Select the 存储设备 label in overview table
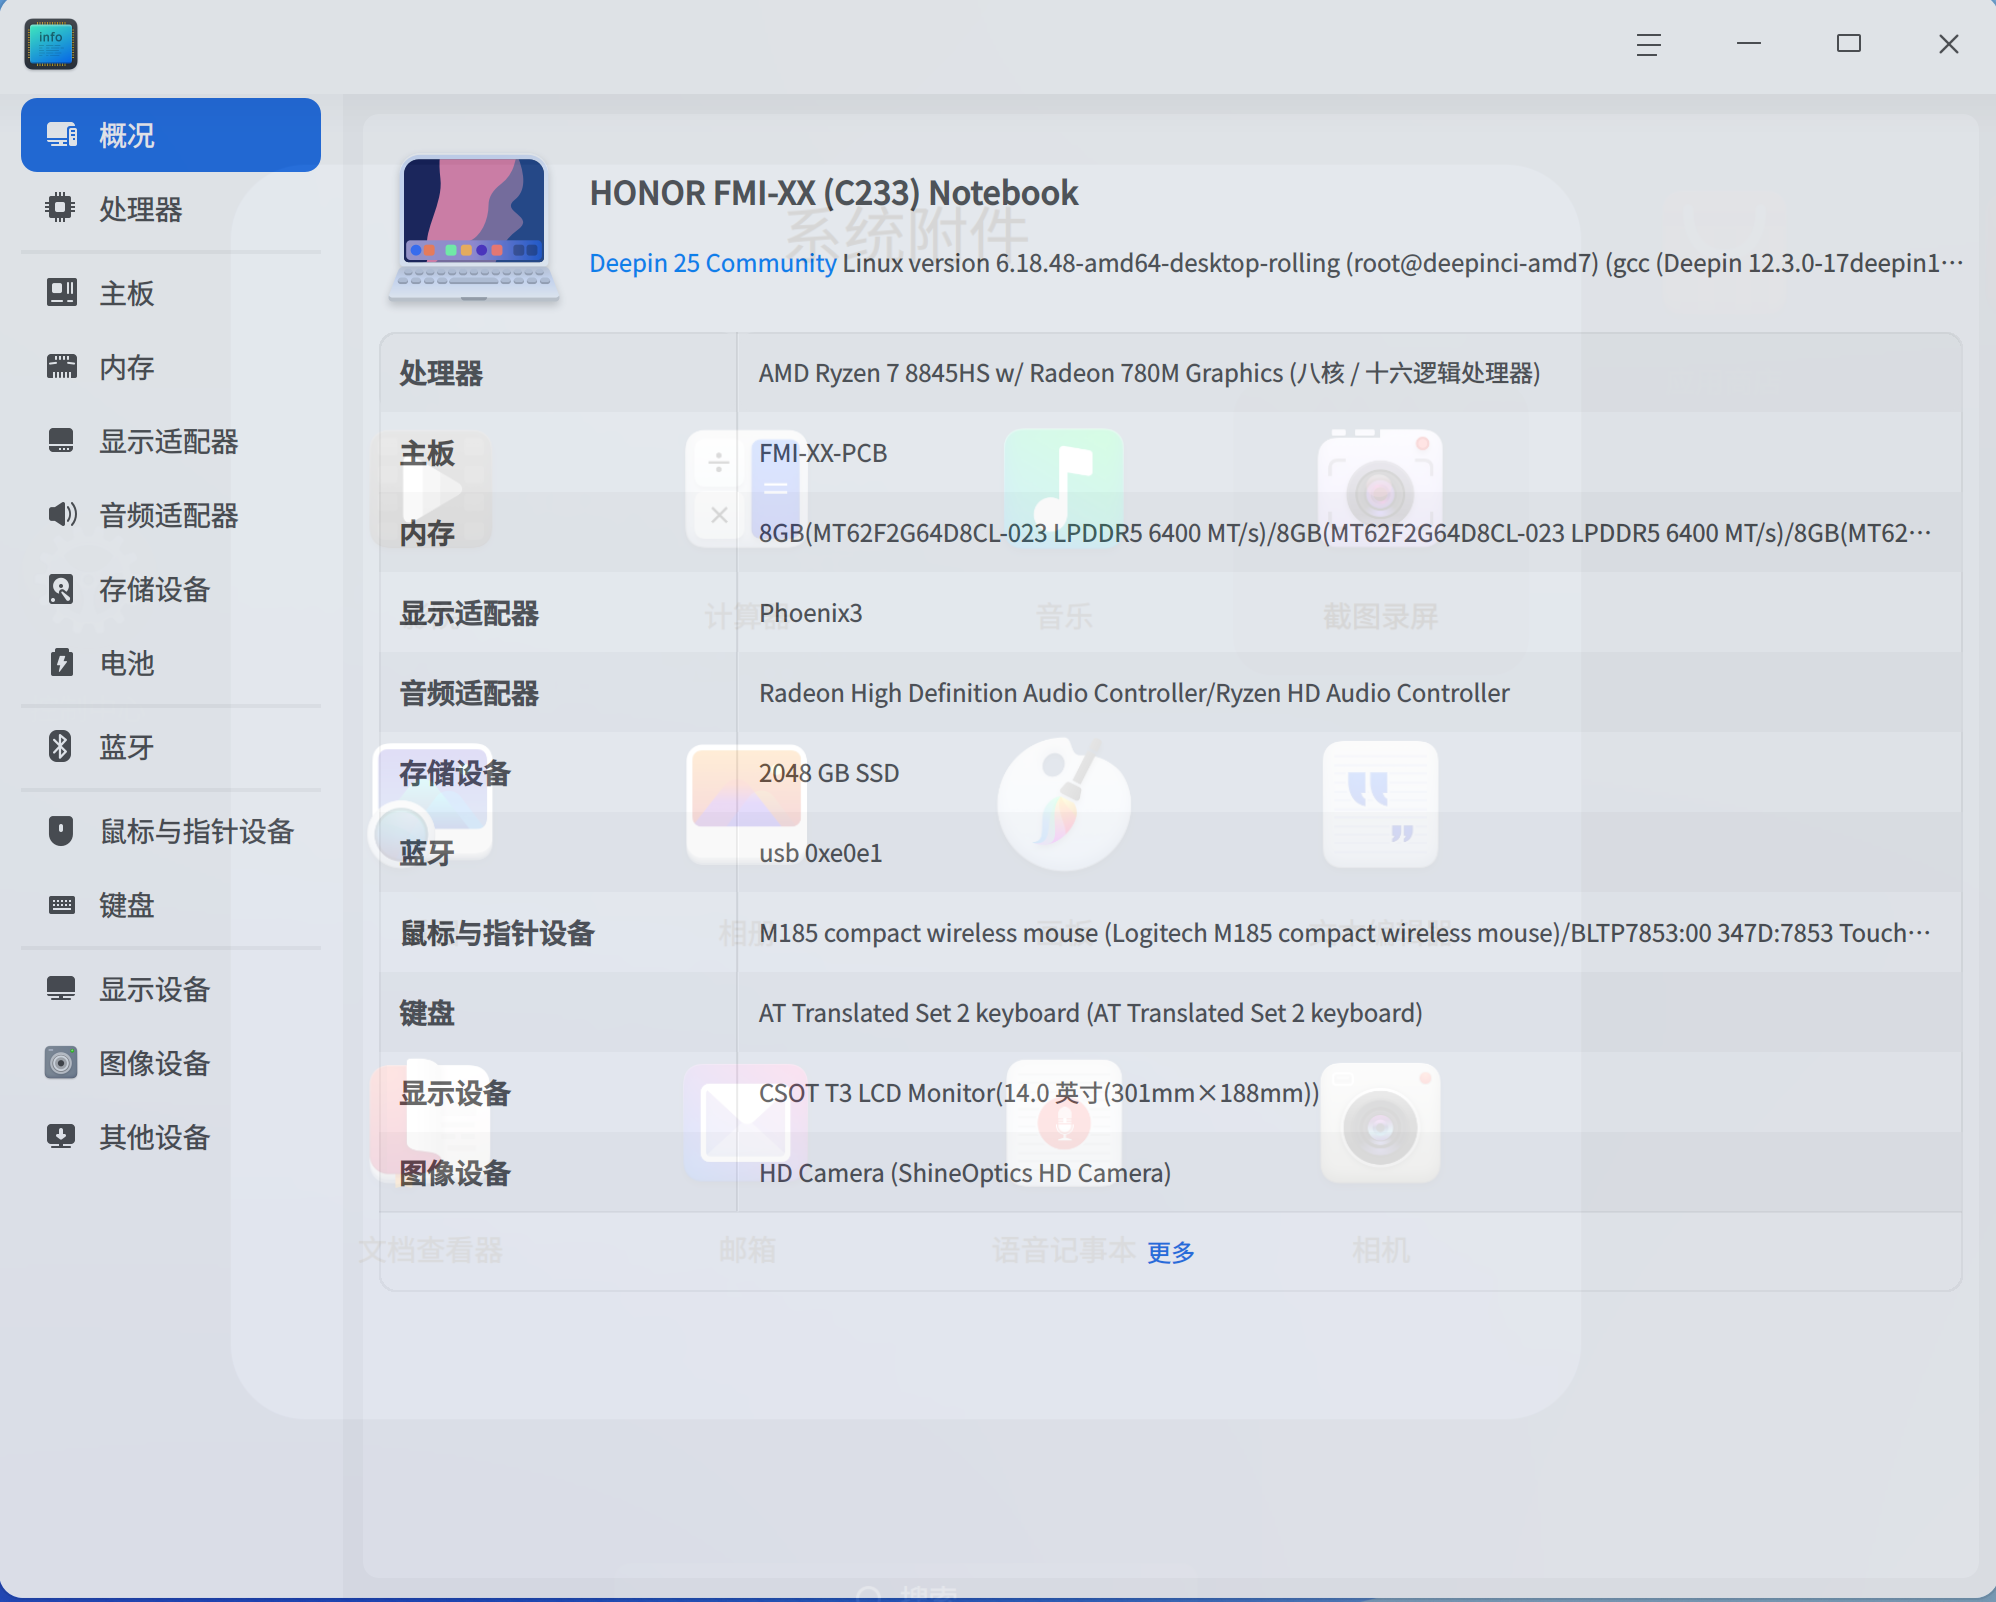This screenshot has height=1602, width=1996. click(x=455, y=773)
